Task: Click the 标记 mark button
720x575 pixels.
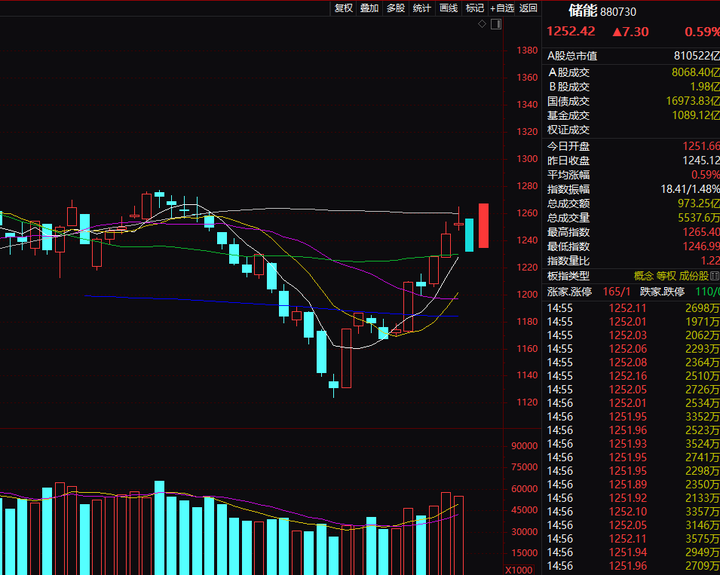Action: point(474,8)
